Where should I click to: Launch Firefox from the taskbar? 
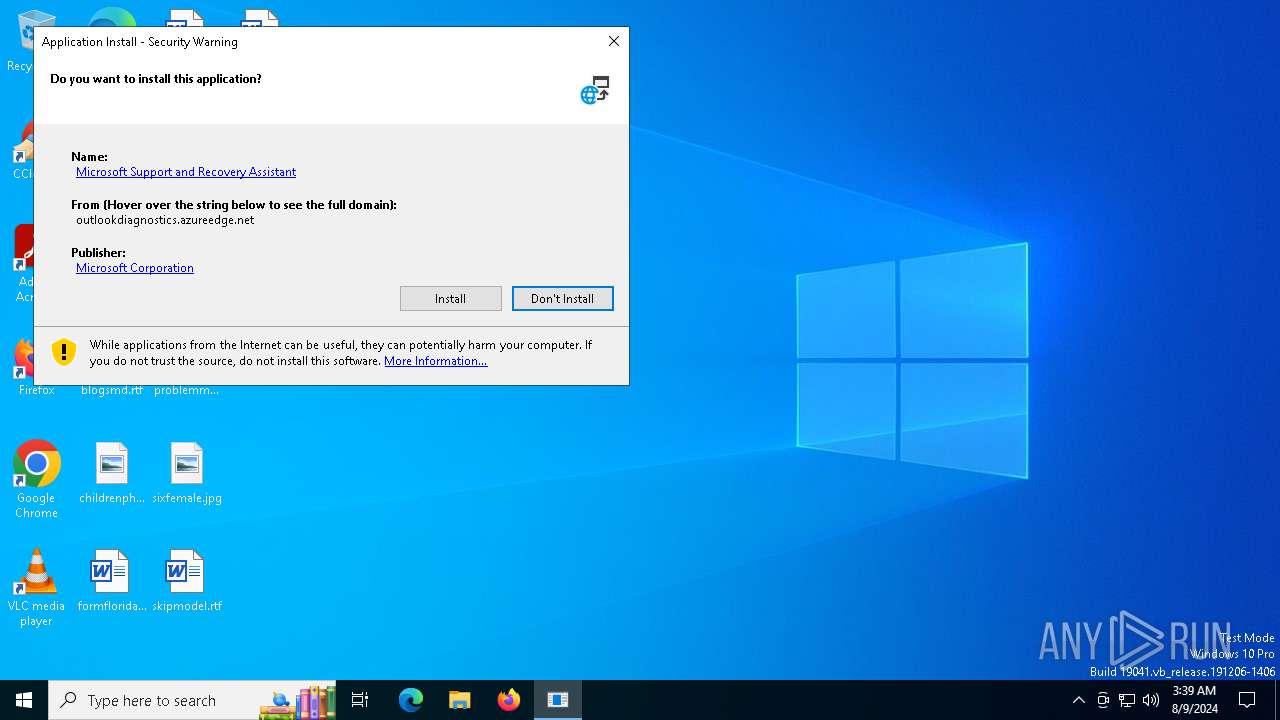509,700
